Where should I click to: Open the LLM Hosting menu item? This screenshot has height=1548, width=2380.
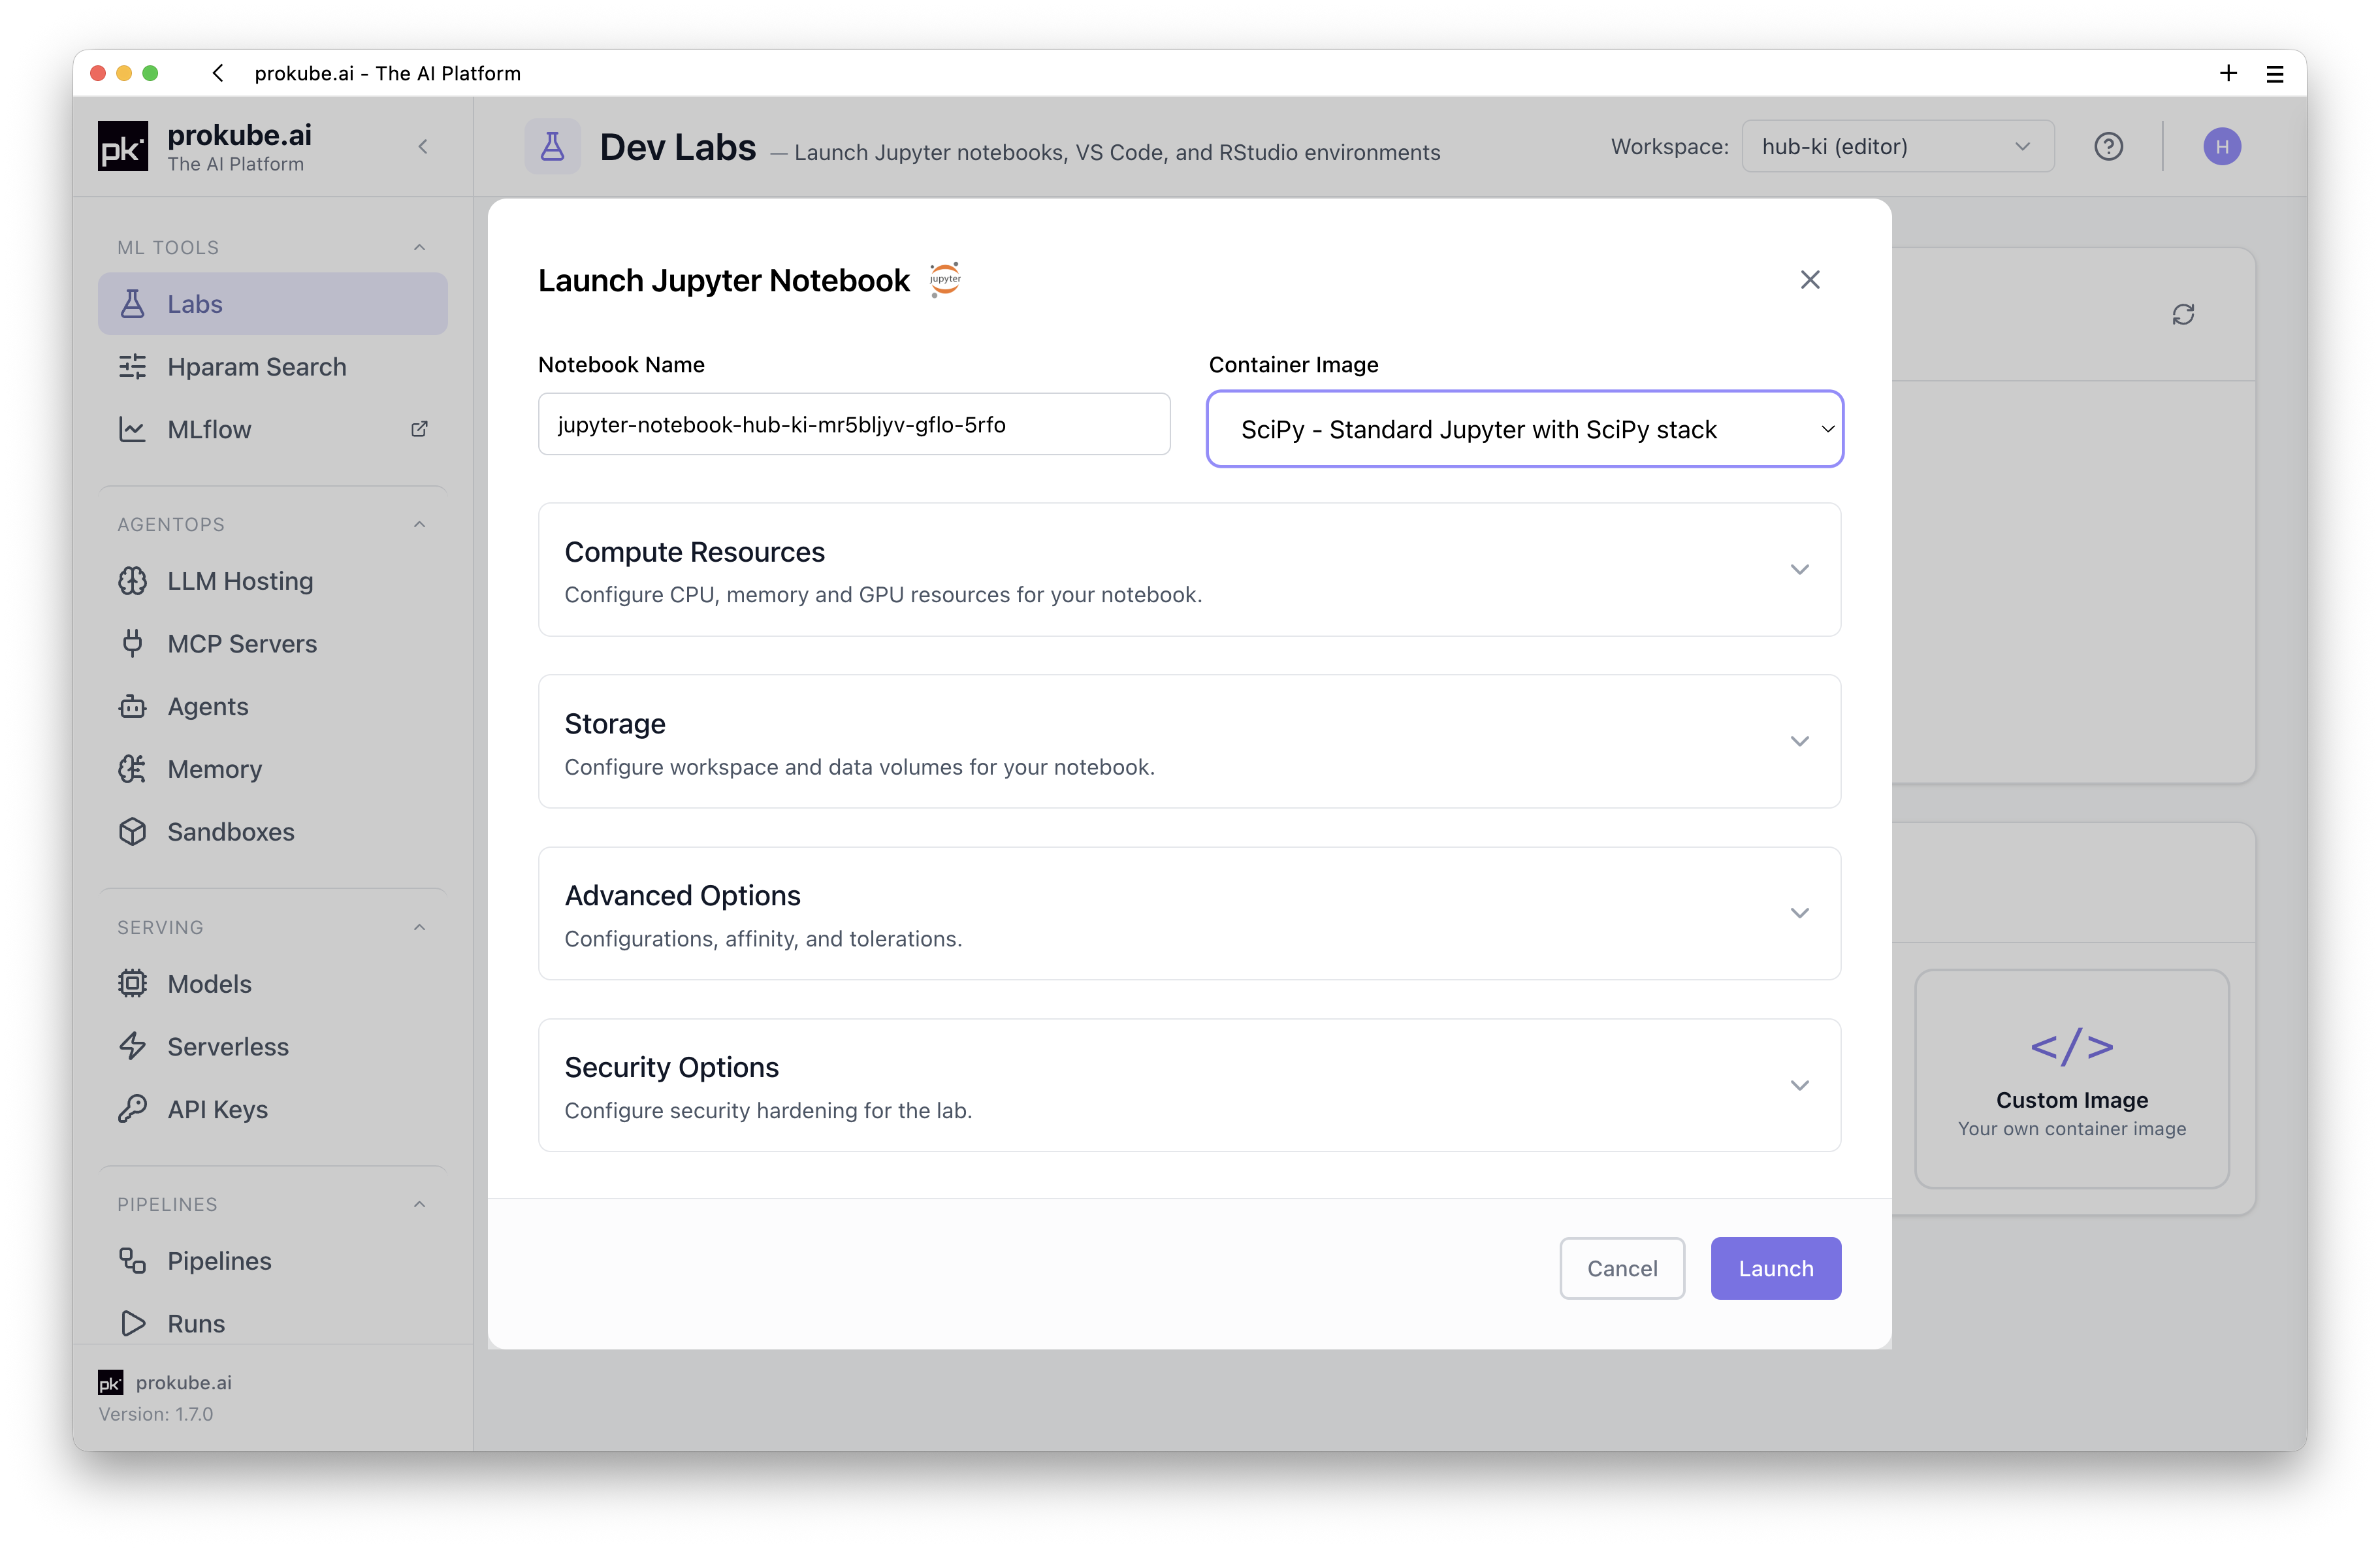coord(272,581)
